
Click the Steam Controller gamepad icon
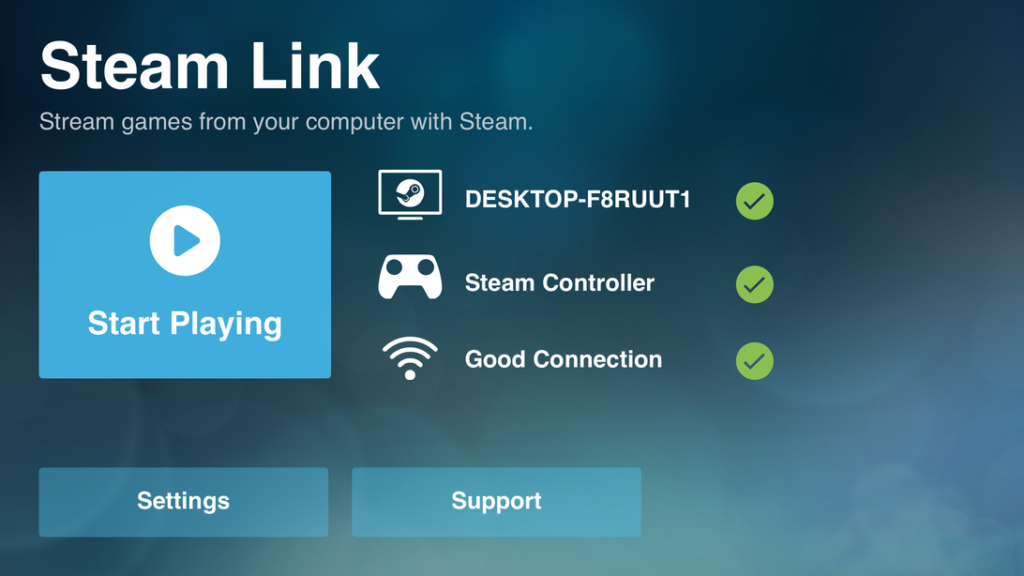410,277
